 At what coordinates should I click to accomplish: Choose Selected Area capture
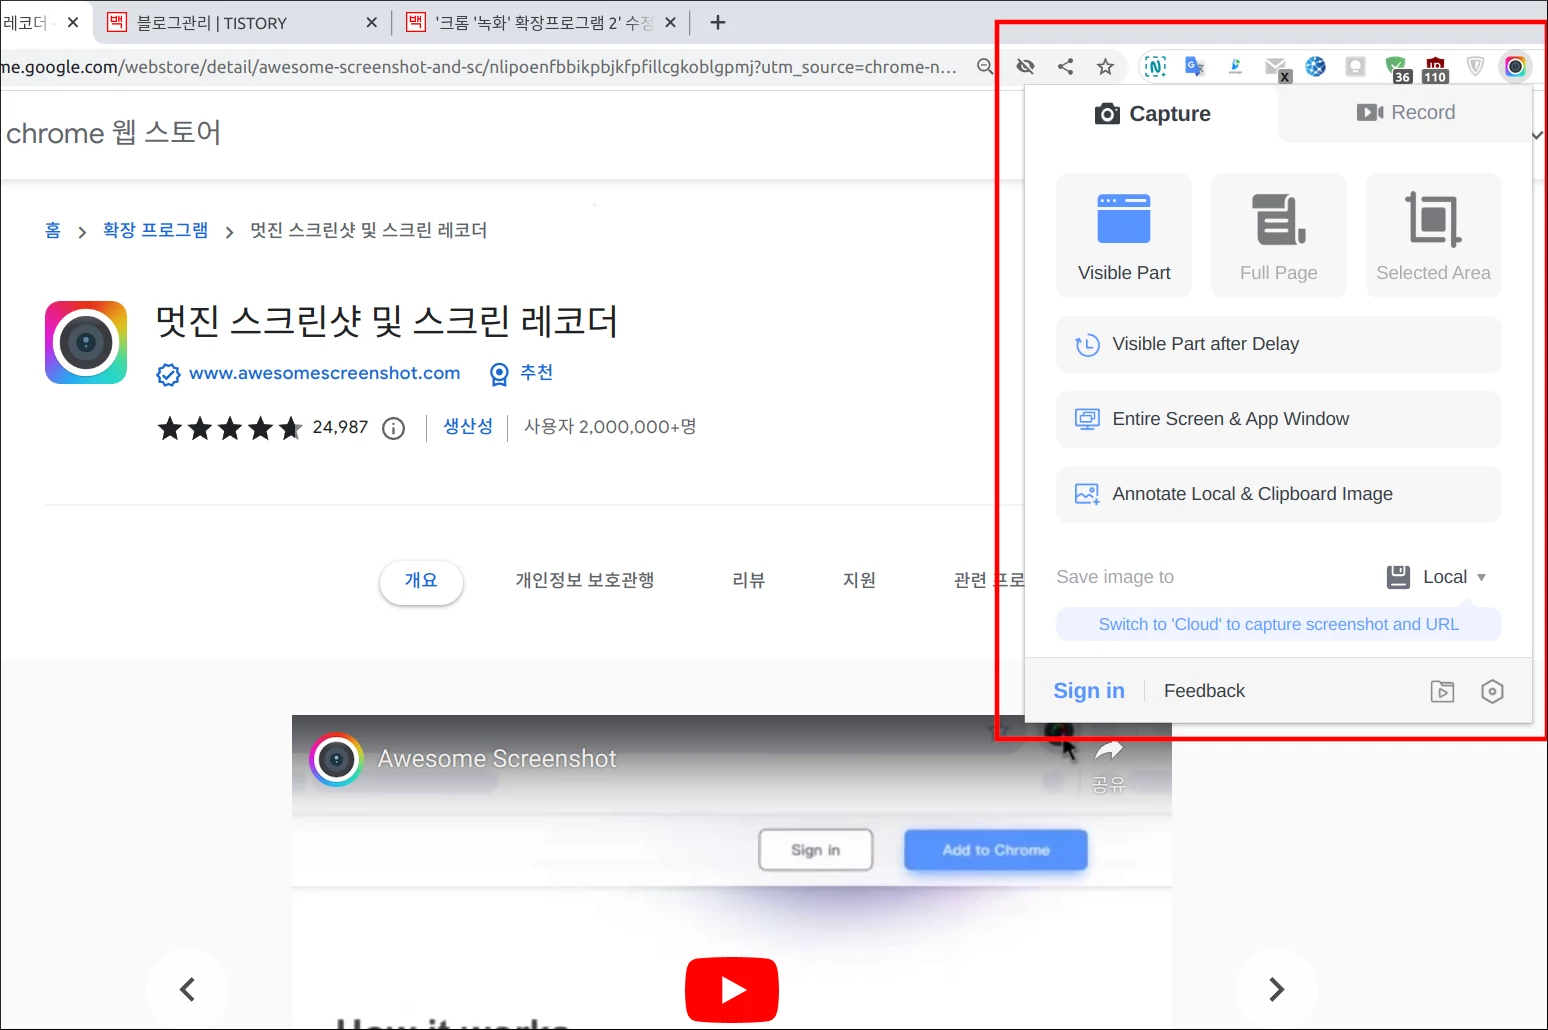(x=1434, y=236)
